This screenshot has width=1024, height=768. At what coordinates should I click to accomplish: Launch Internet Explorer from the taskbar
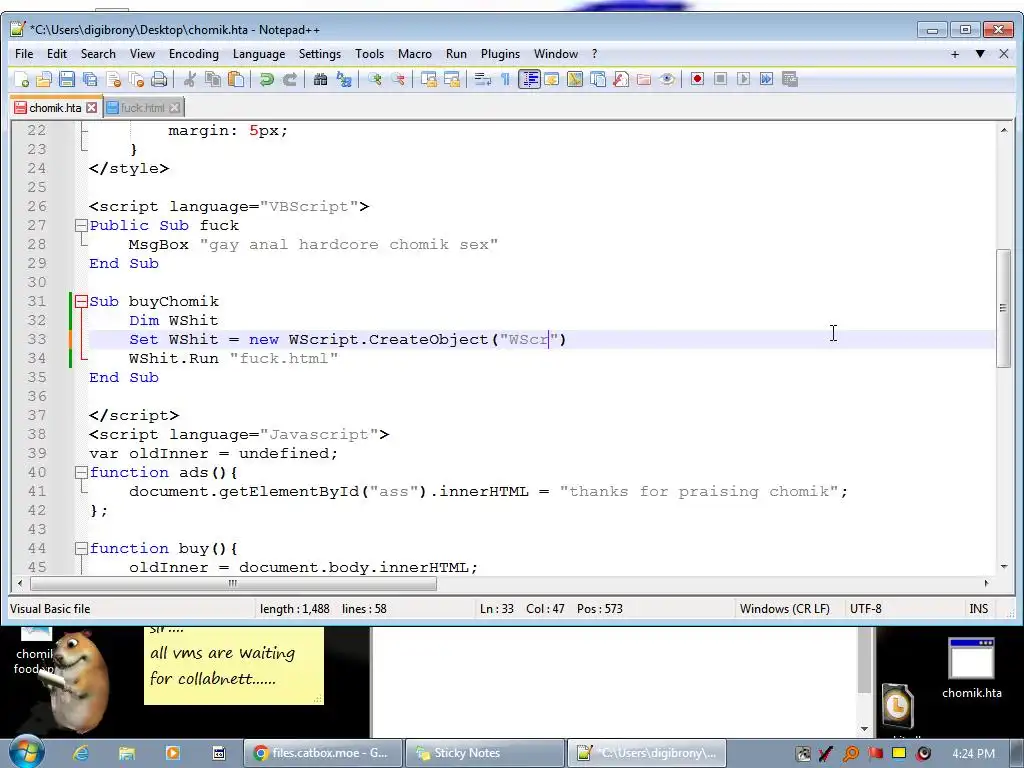[x=81, y=753]
